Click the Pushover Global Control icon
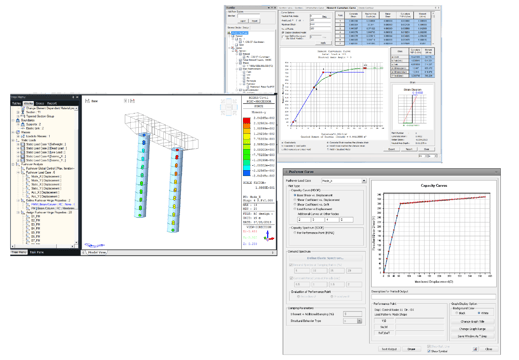This screenshot has width=519, height=360. (23, 169)
